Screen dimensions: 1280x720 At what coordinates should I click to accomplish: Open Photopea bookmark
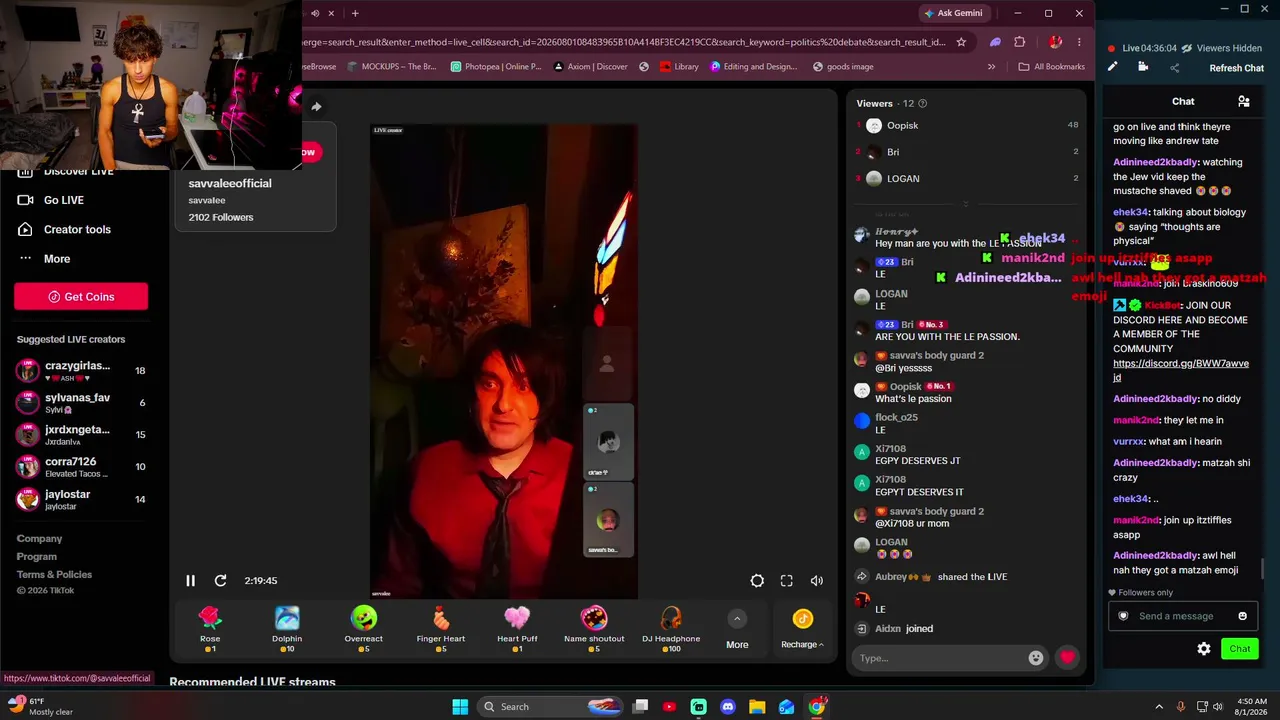[x=496, y=67]
